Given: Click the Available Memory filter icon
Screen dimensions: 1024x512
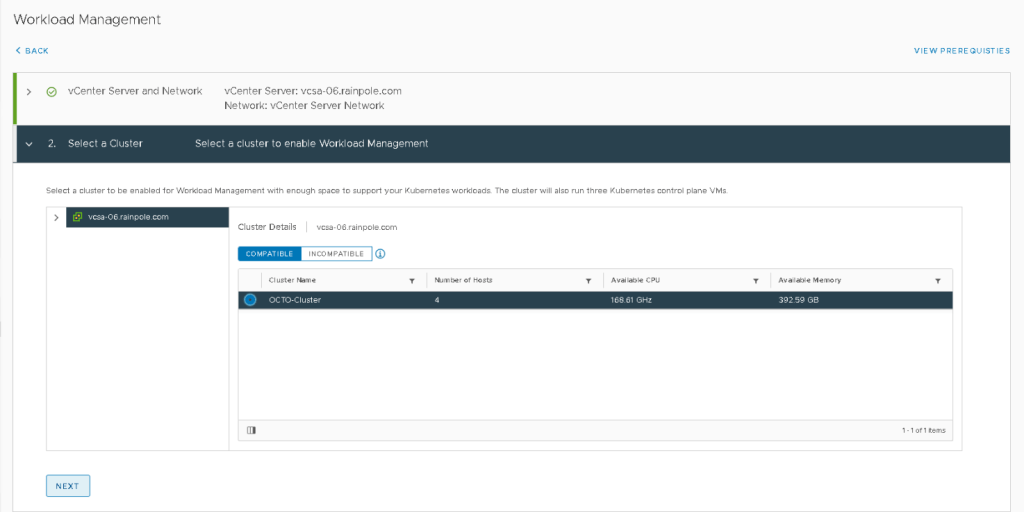Looking at the screenshot, I should [x=937, y=281].
